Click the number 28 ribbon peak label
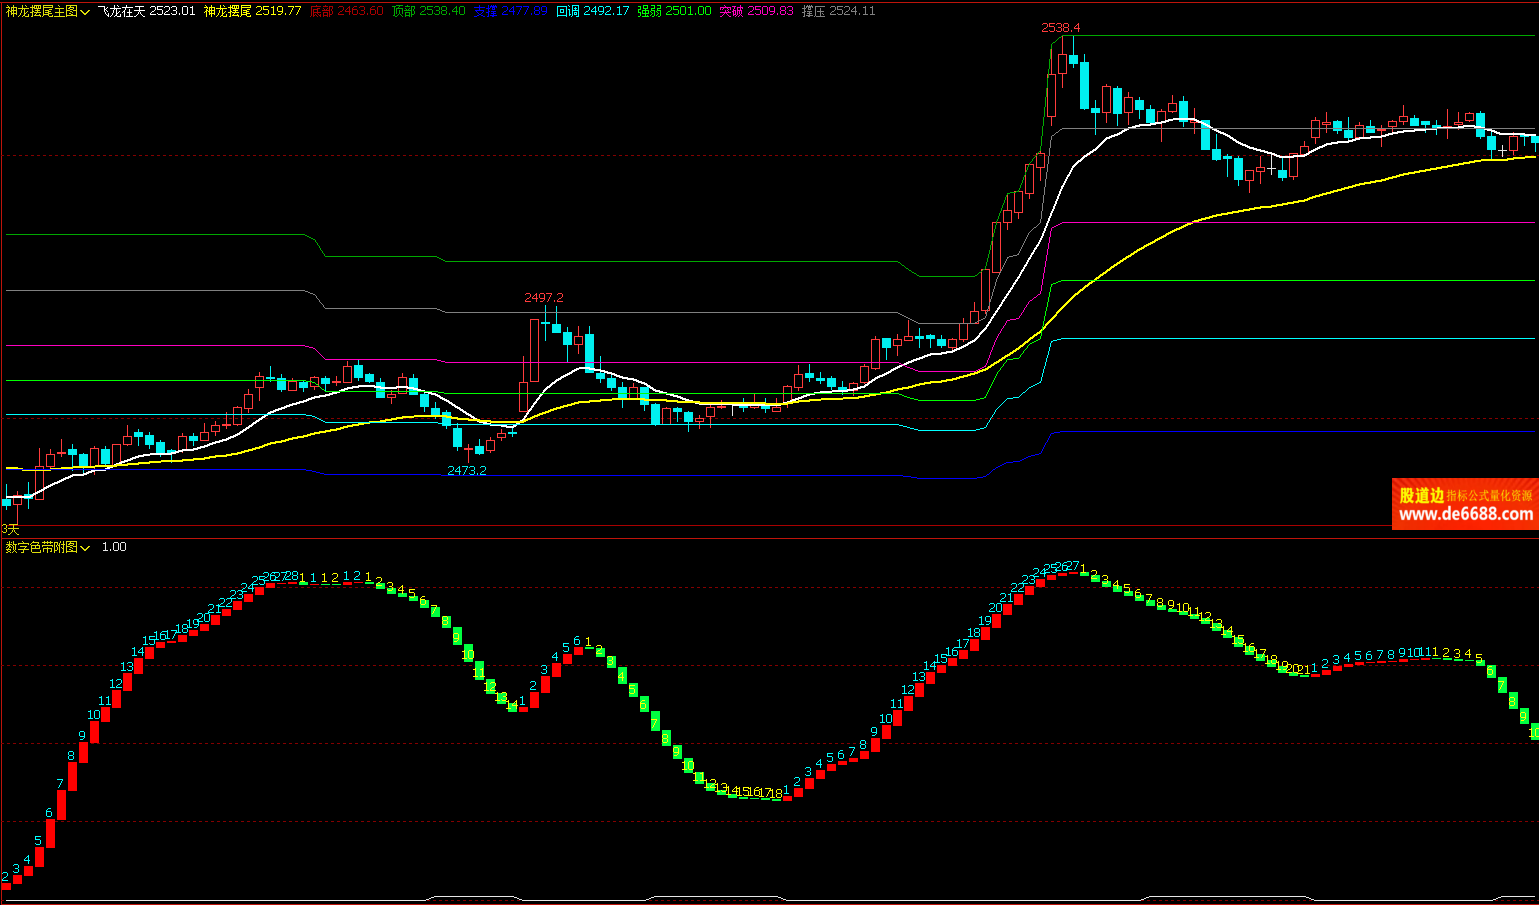The height and width of the screenshot is (905, 1539). (292, 576)
